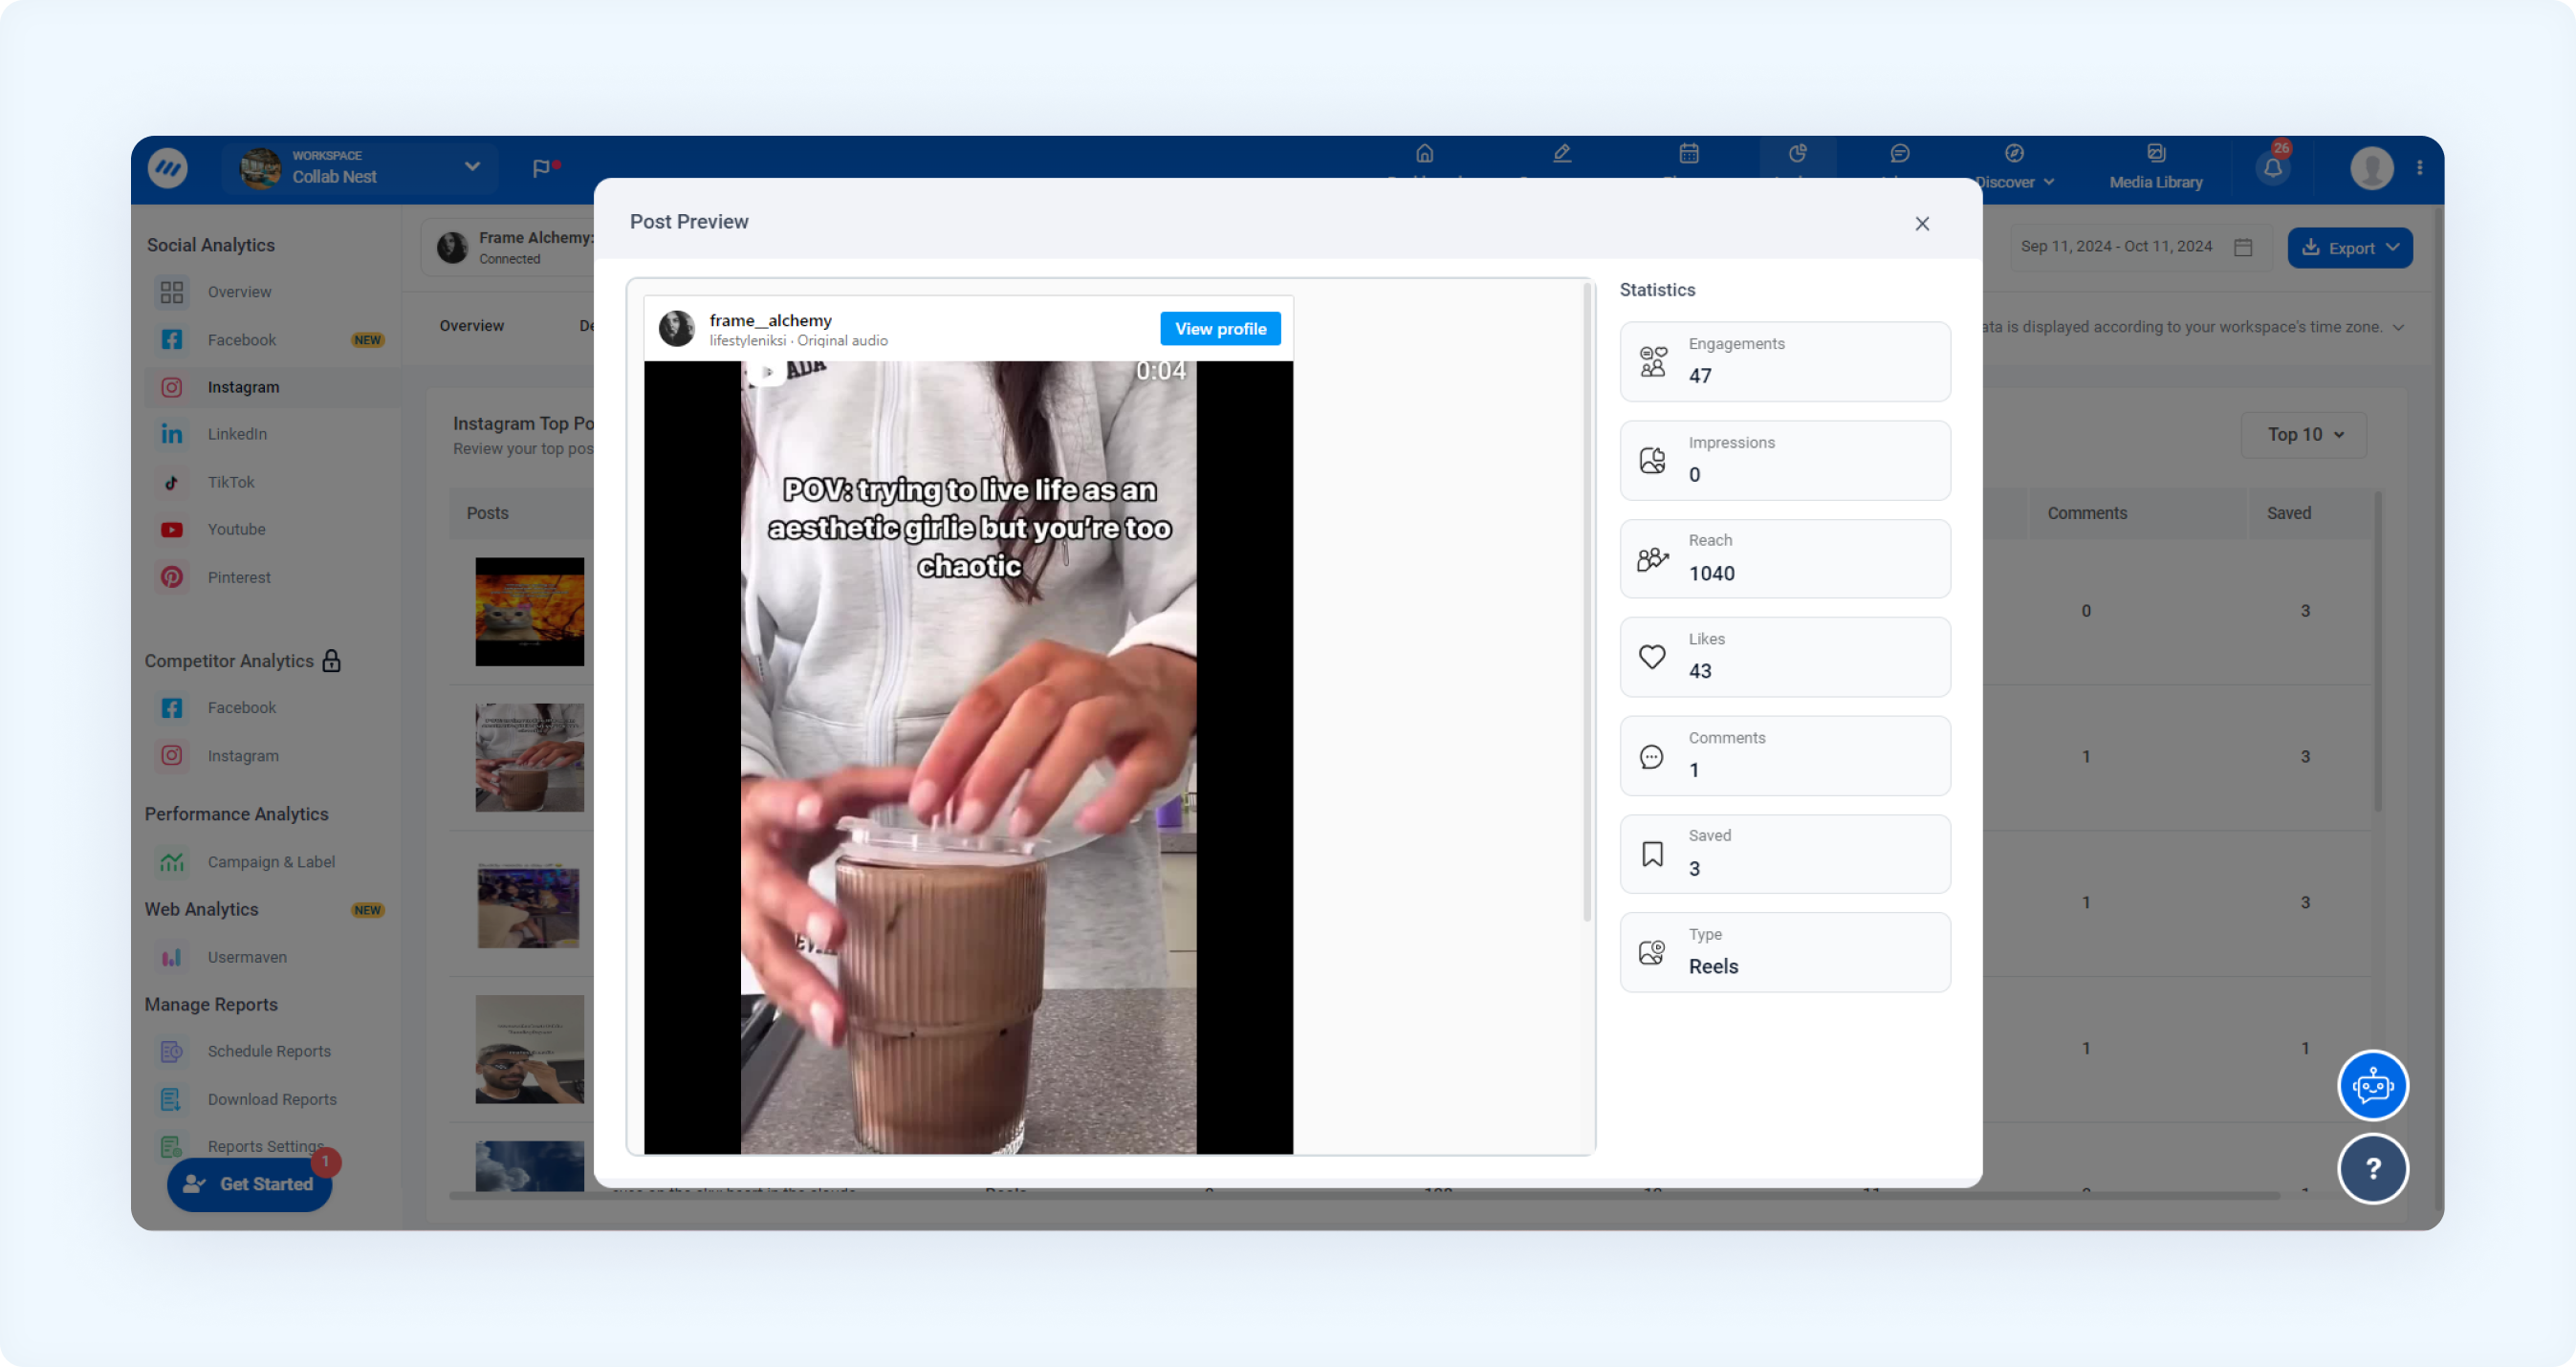Open the vertical three-dot menu
Viewport: 2576px width, 1367px height.
click(2419, 168)
